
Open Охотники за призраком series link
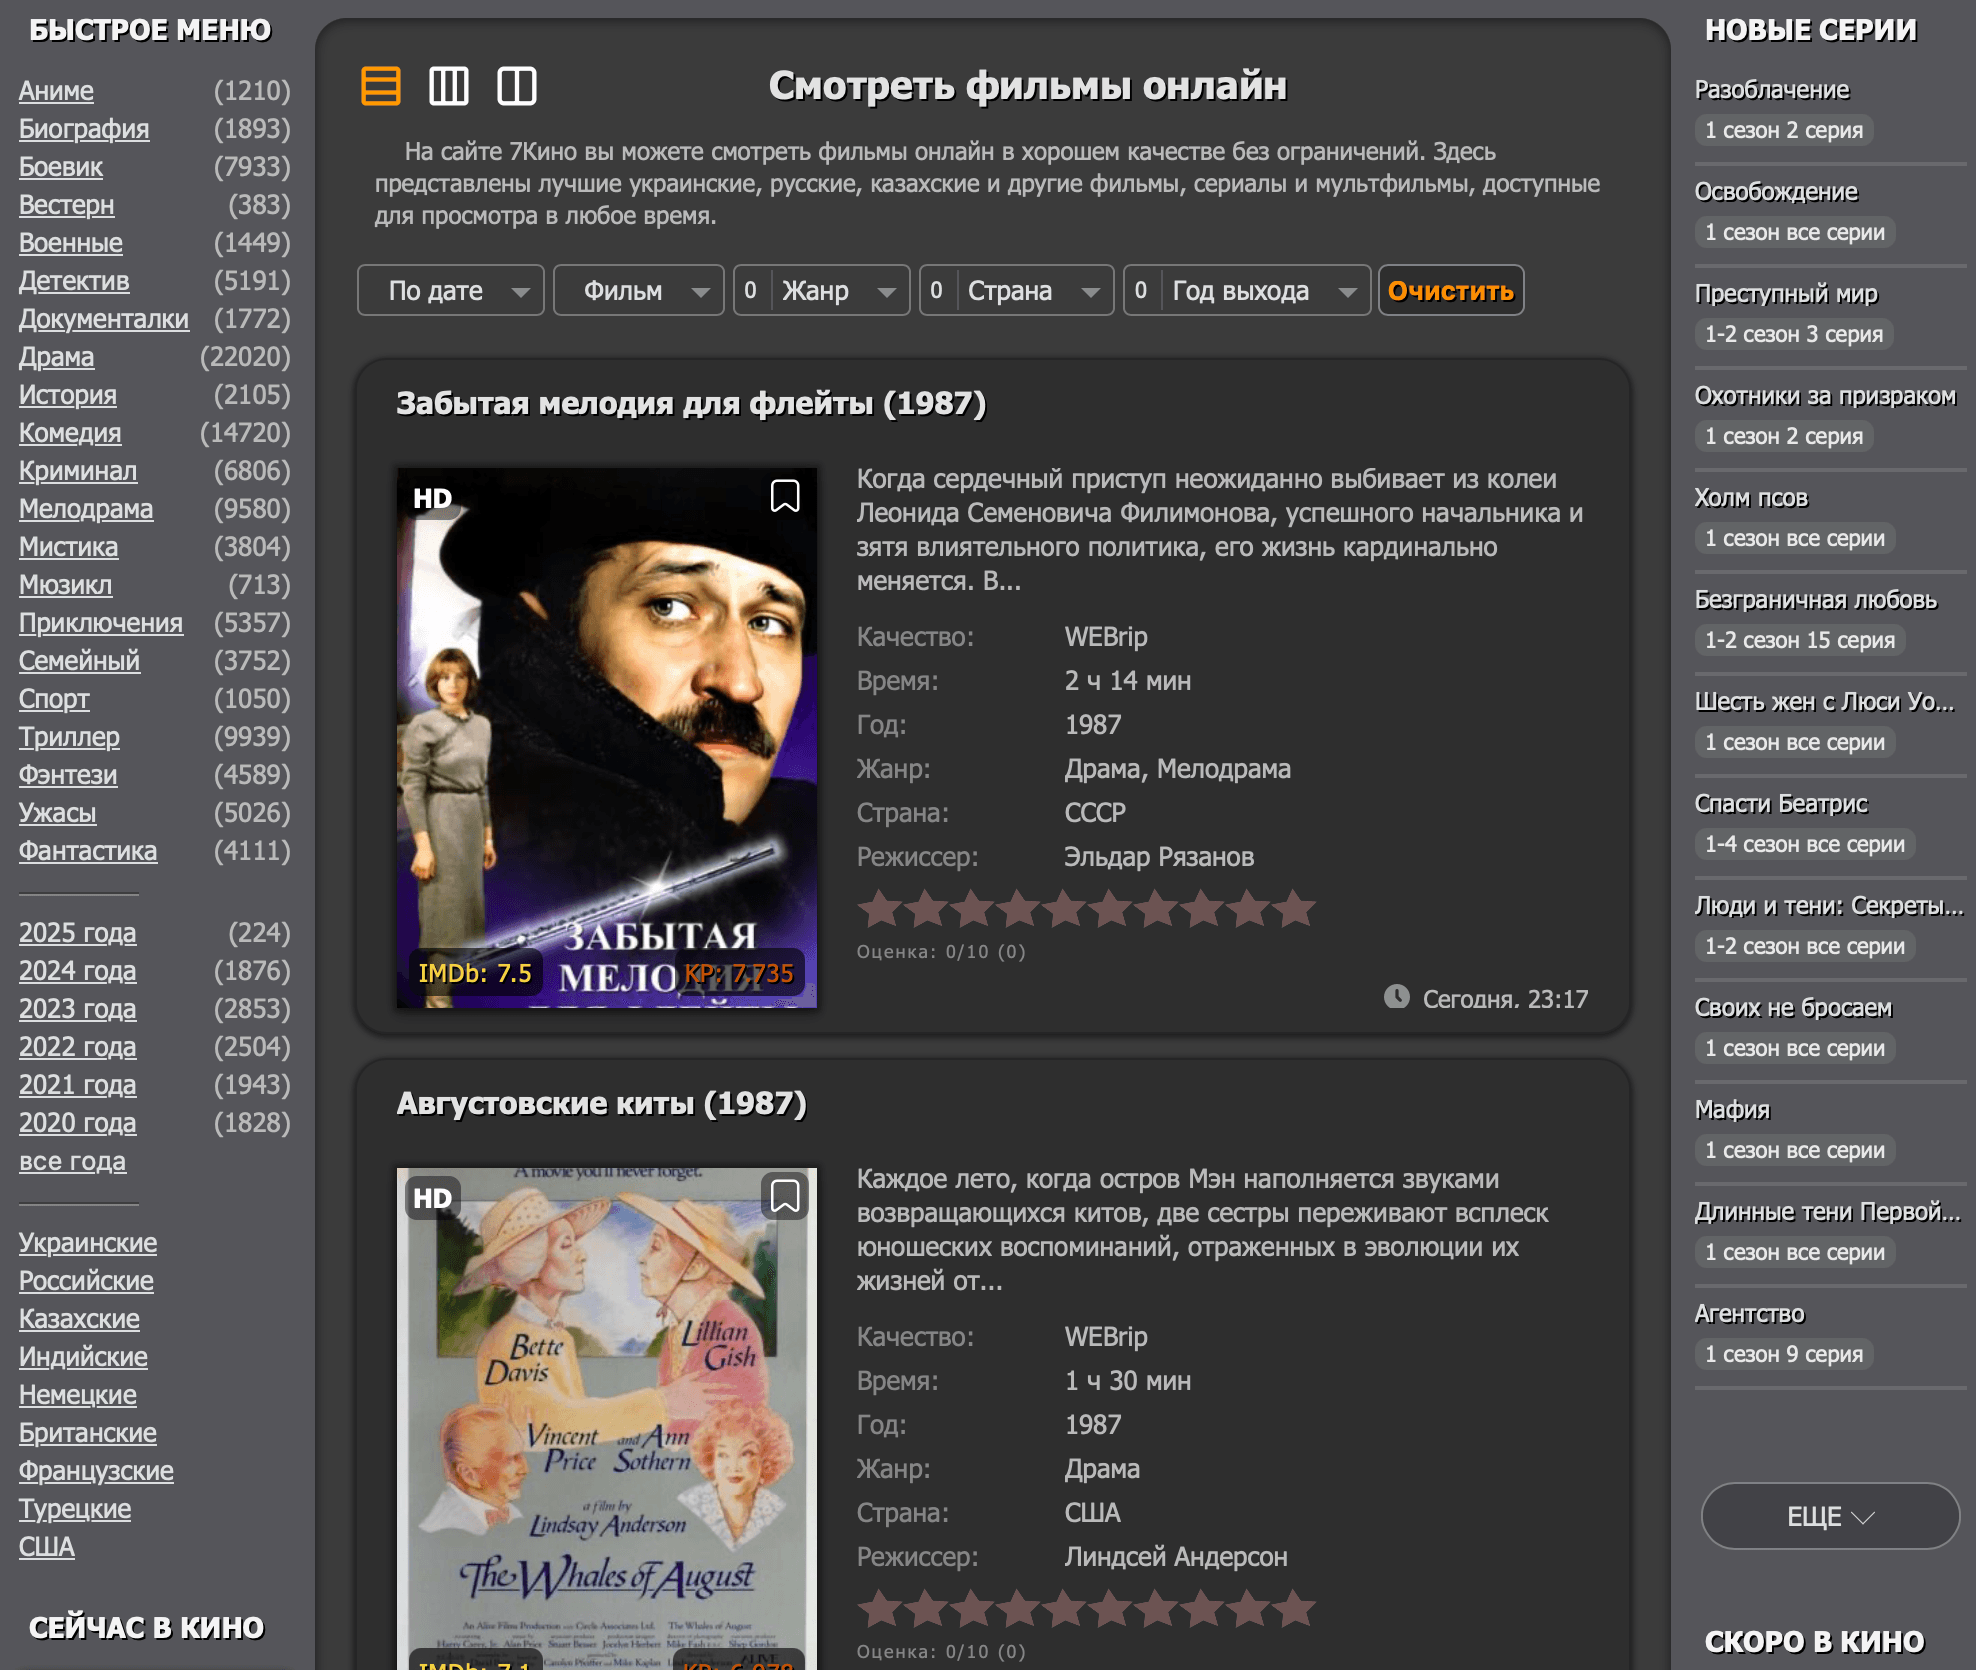tap(1825, 396)
